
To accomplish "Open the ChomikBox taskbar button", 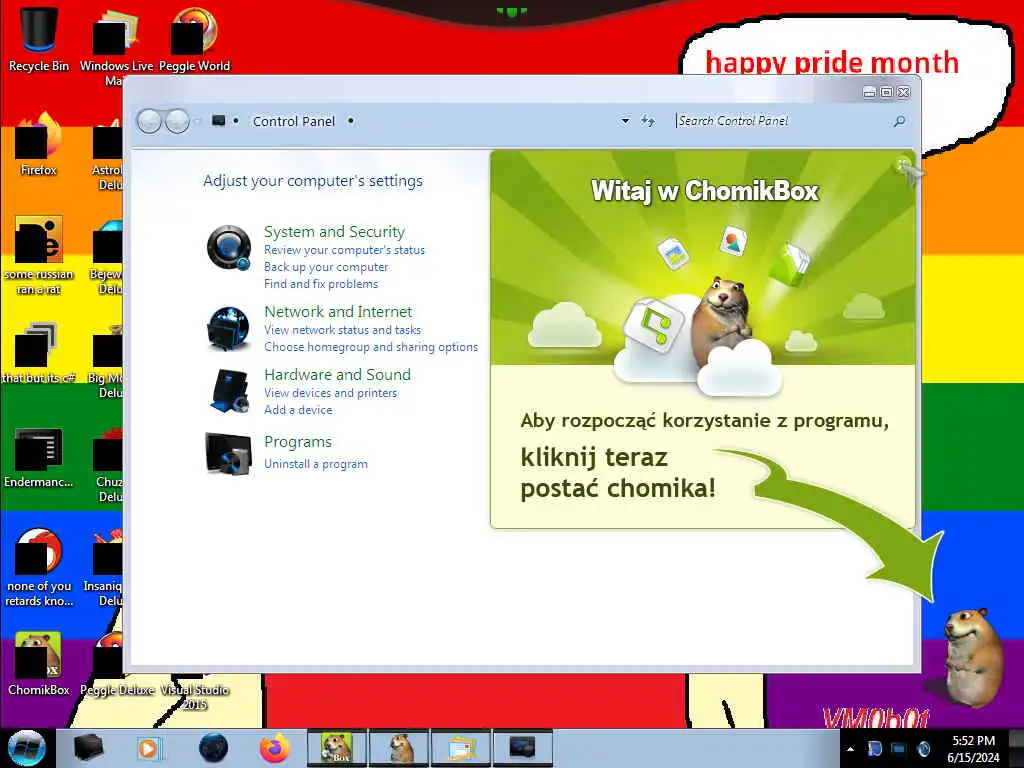I will coord(336,748).
